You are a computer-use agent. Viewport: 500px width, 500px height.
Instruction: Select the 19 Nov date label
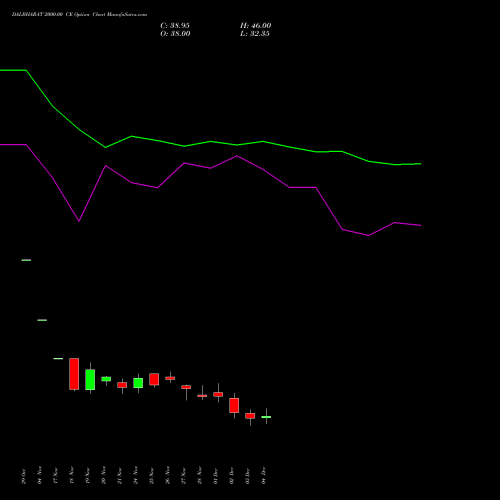87,475
